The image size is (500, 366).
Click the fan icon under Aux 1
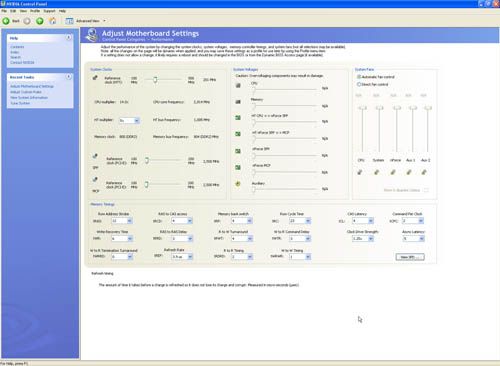409,172
